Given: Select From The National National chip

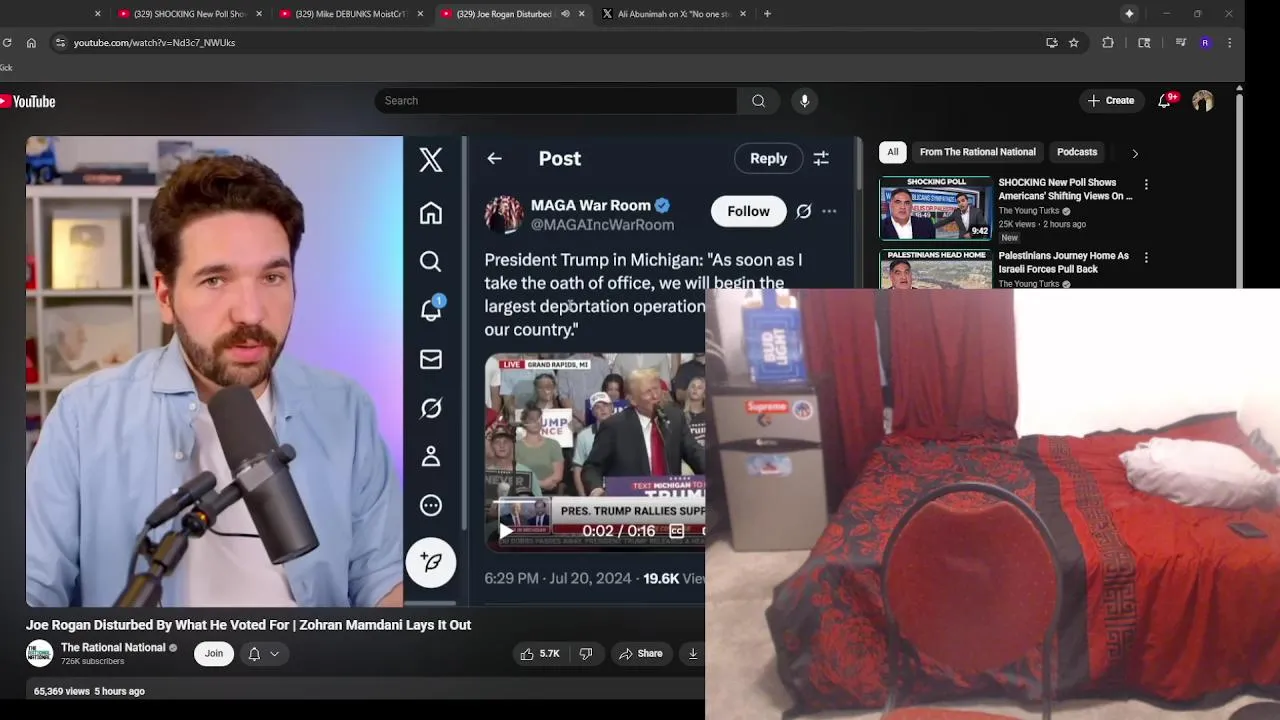Looking at the screenshot, I should [977, 152].
